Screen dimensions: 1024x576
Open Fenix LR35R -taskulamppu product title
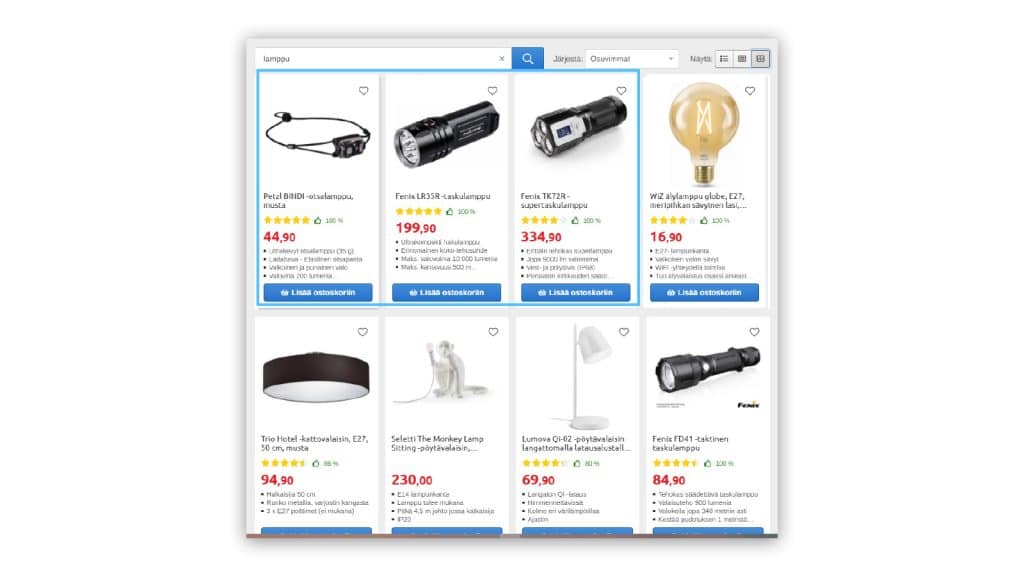click(443, 196)
